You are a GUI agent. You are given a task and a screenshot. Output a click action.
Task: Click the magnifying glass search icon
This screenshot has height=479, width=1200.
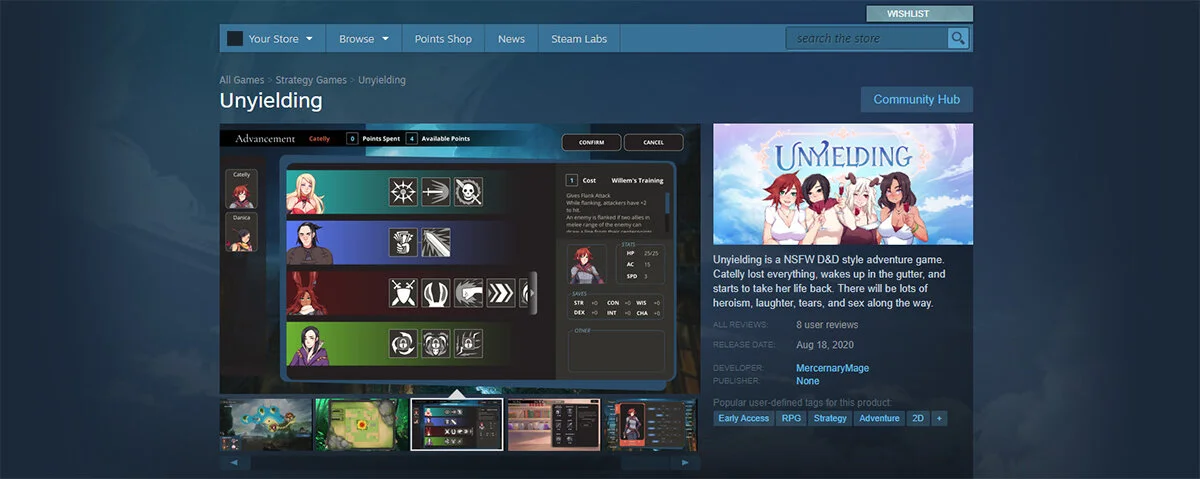958,38
